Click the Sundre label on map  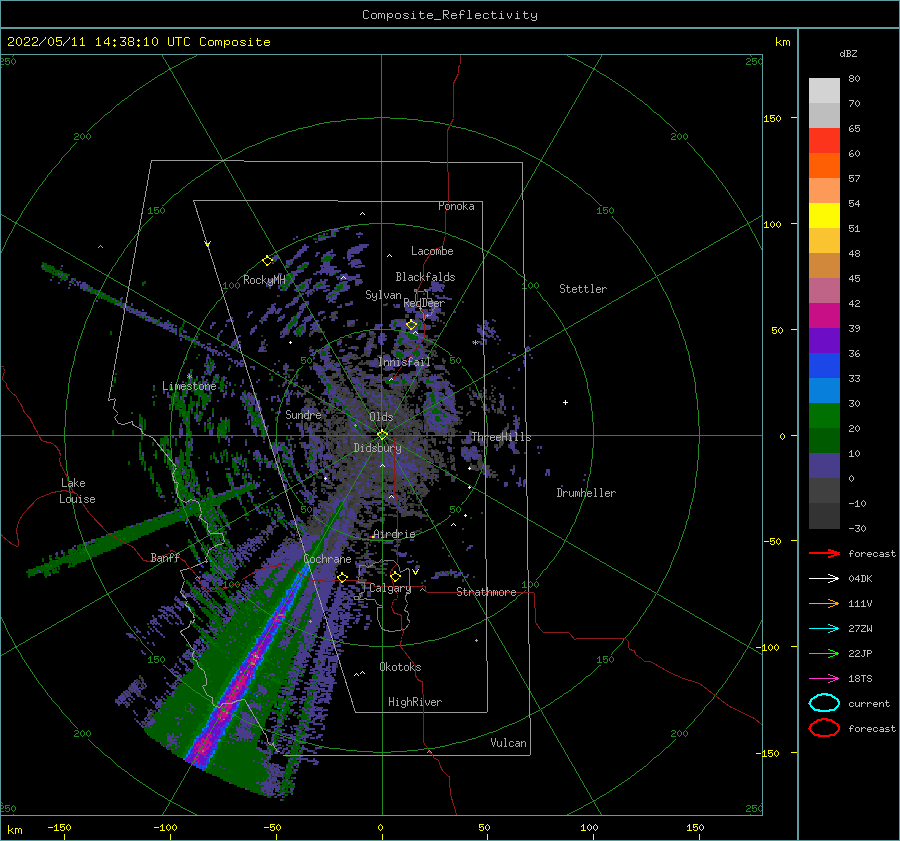303,414
